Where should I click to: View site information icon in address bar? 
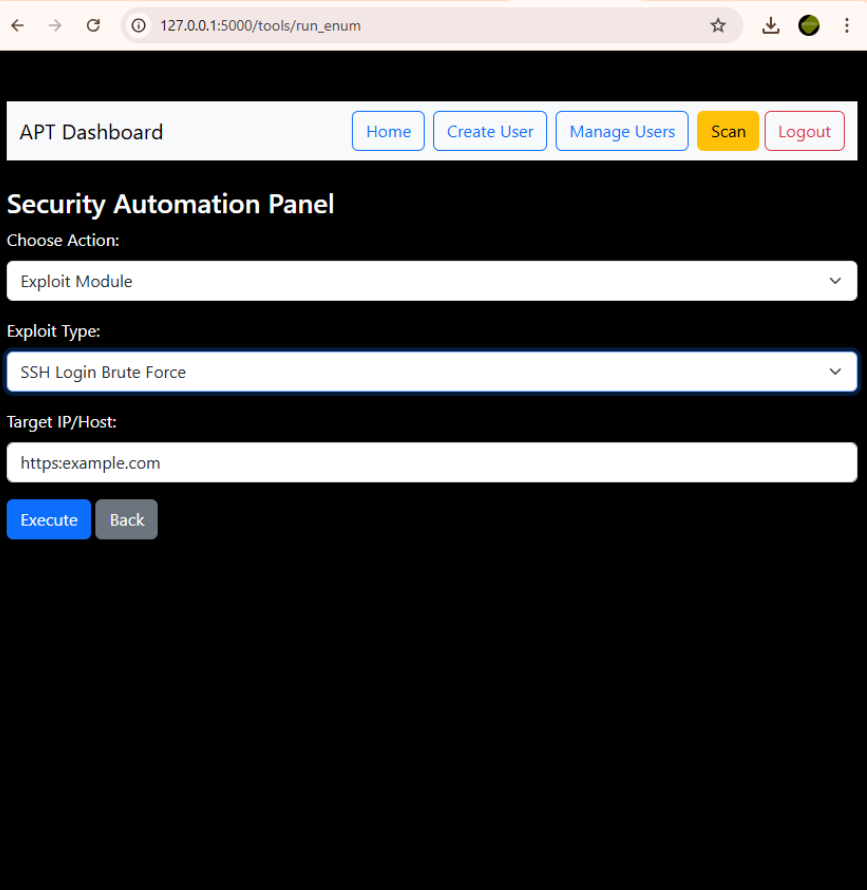140,26
